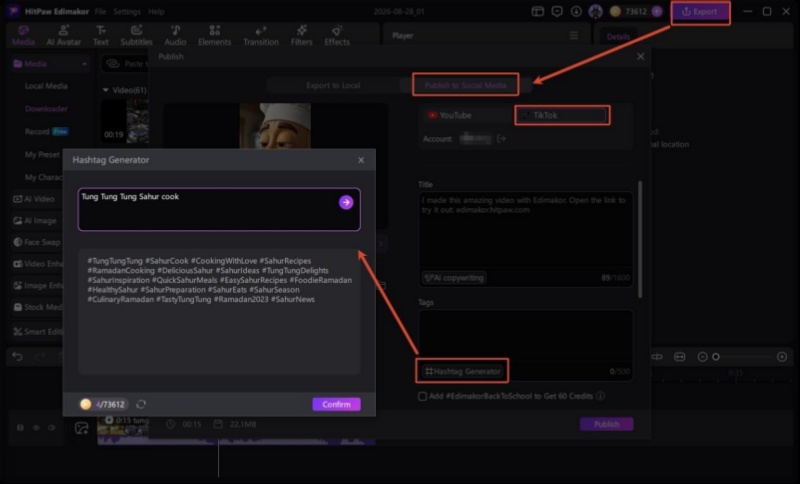Open Face Swap in sidebar

37,242
